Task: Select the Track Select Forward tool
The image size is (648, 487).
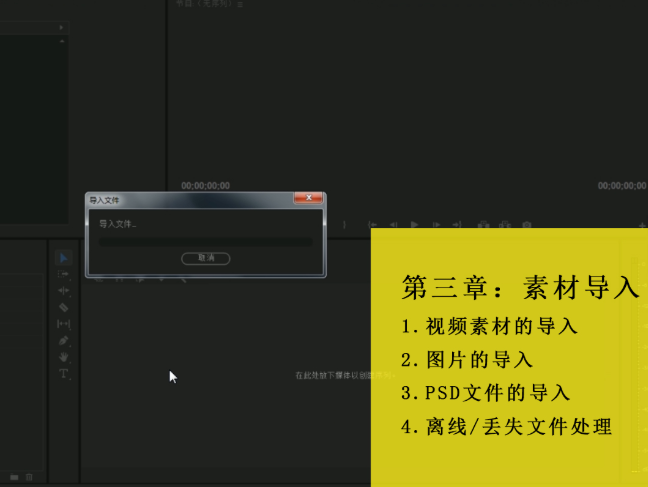Action: tap(63, 274)
